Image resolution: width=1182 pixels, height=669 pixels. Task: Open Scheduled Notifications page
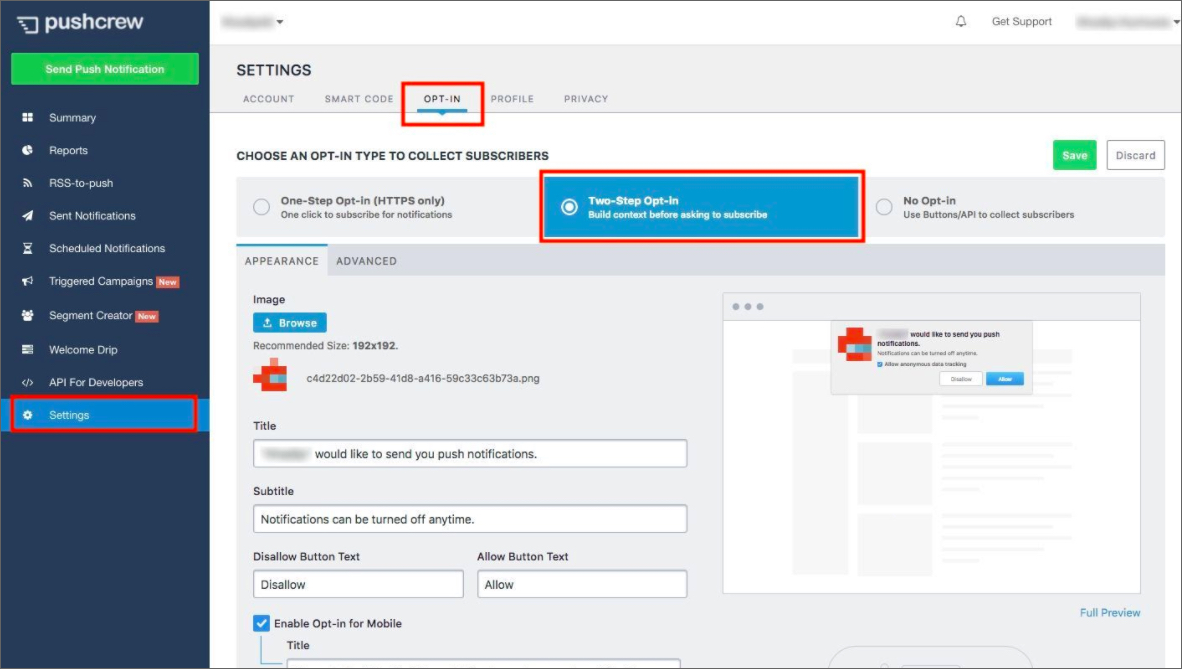point(107,248)
